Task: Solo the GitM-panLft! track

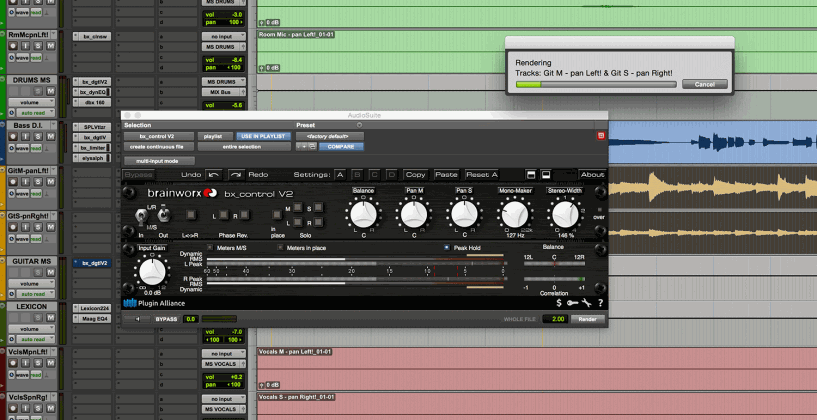Action: coord(38,182)
